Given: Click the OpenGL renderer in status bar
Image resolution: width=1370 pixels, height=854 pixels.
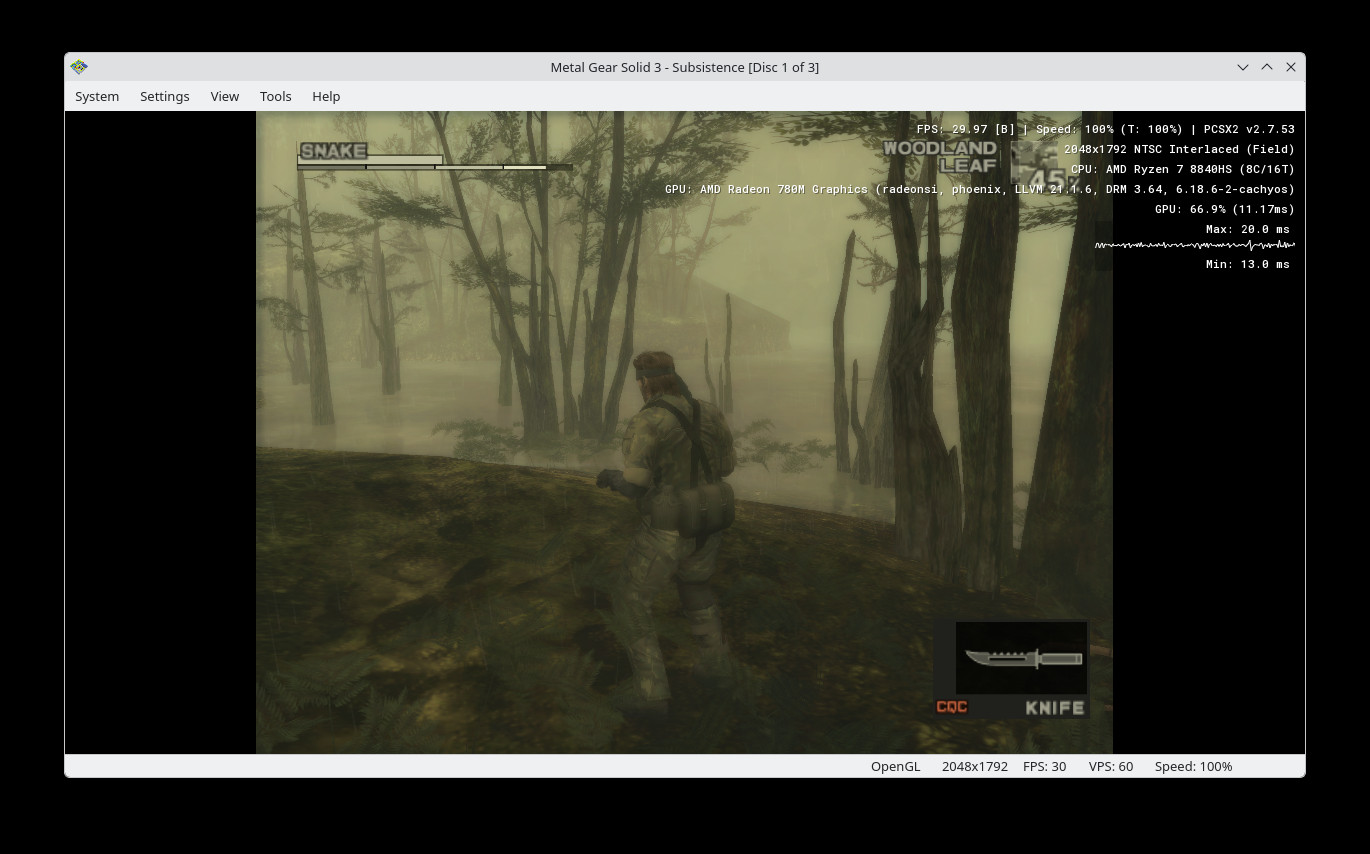Looking at the screenshot, I should click(x=895, y=766).
